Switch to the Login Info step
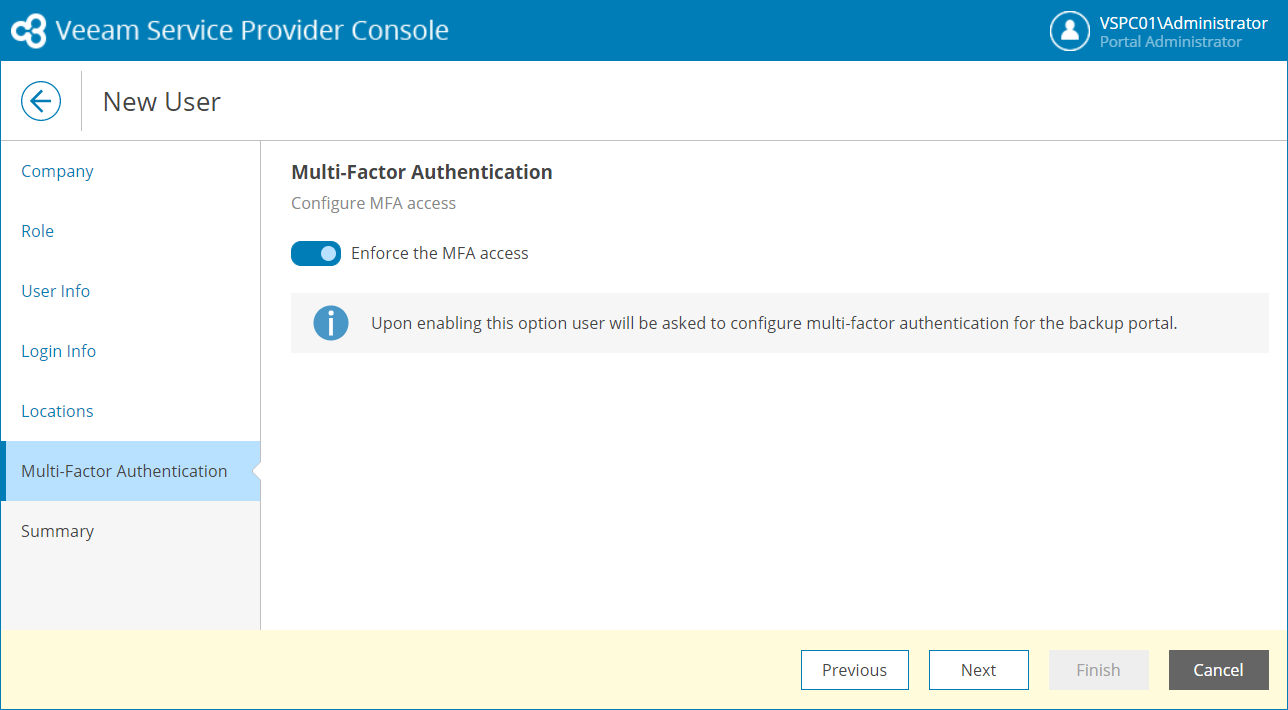The image size is (1288, 710). pyautogui.click(x=59, y=351)
